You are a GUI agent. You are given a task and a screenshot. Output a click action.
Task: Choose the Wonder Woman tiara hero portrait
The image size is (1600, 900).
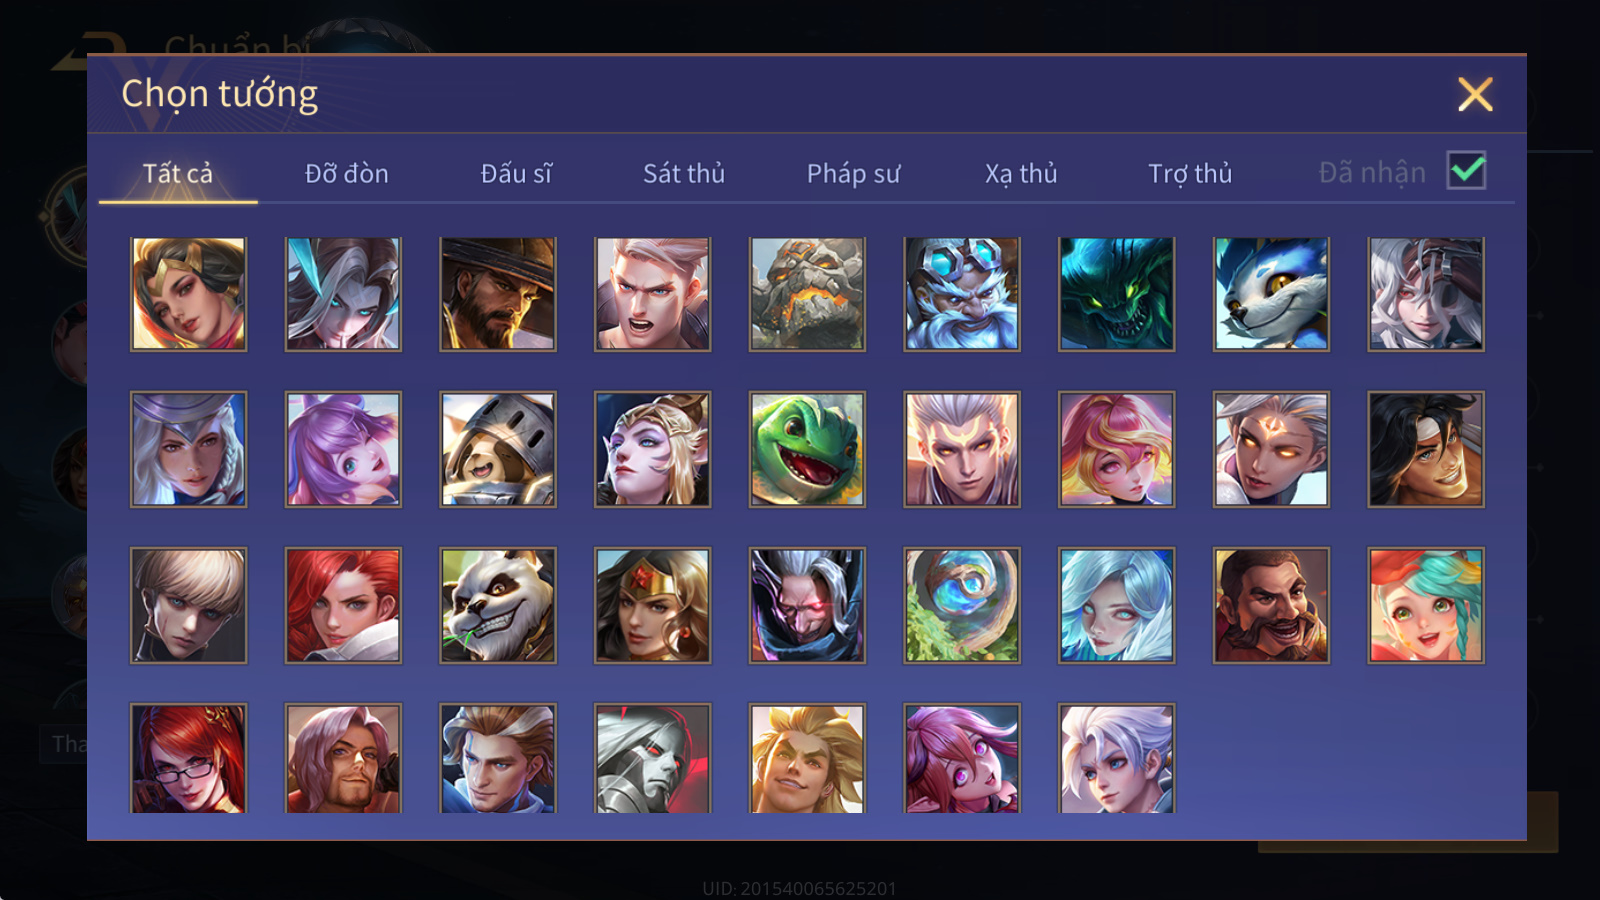(x=653, y=605)
